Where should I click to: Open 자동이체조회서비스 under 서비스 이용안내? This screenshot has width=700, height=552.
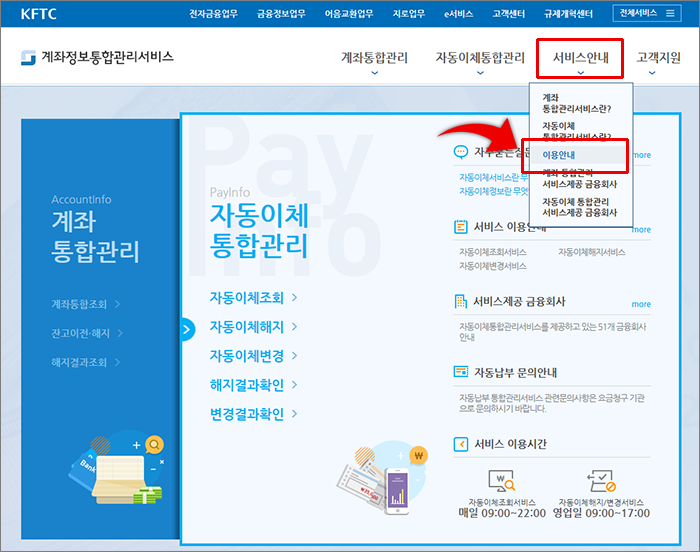click(x=493, y=252)
